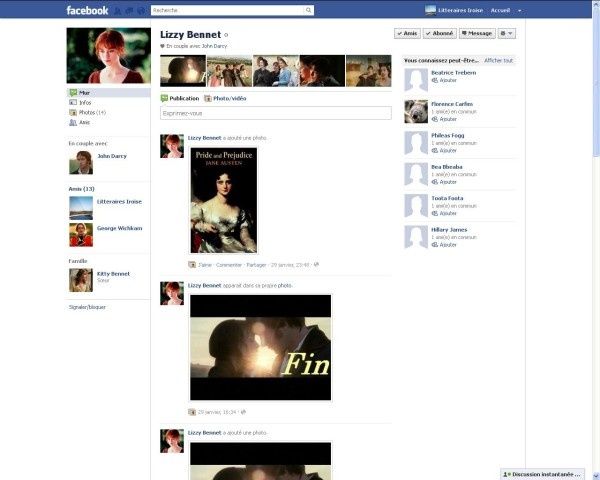Click into the Exprimez-vous text box
The height and width of the screenshot is (480, 600).
pos(276,113)
